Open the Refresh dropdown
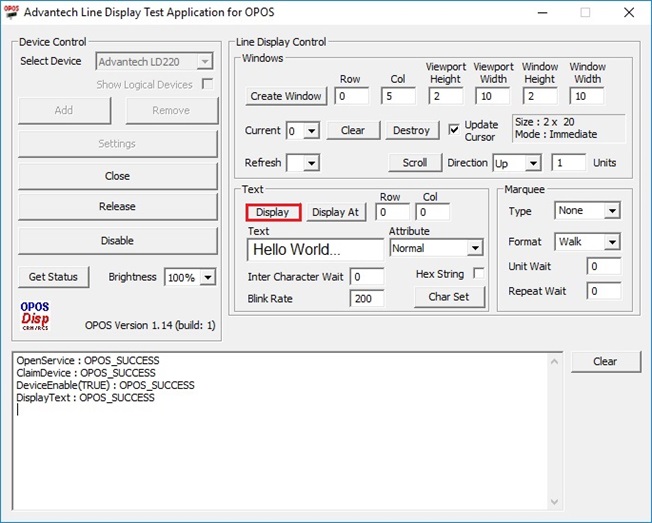Screen dimensions: 652x523 [311, 163]
